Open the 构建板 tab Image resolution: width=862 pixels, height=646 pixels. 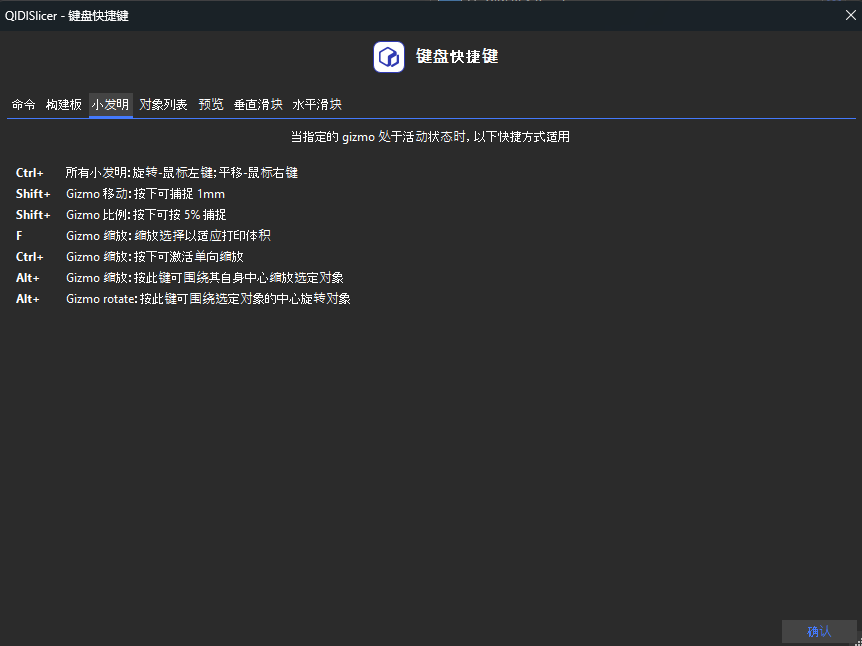pyautogui.click(x=64, y=104)
